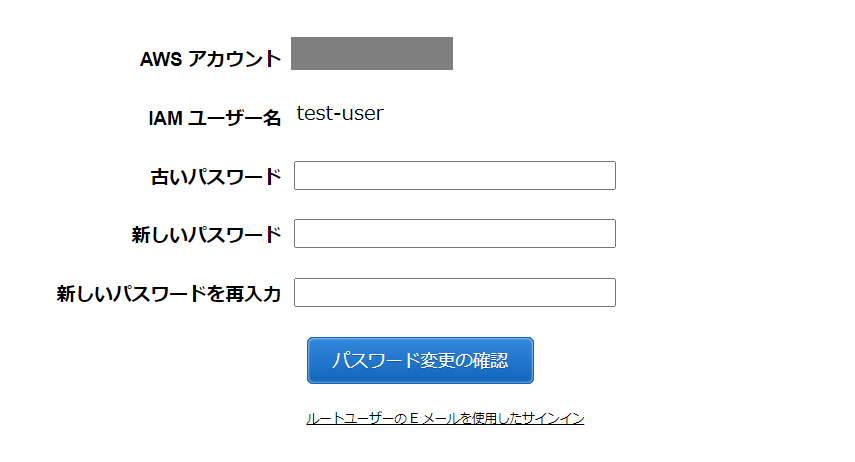Select the 新しいパスワードを再入力 input field
The image size is (855, 462).
[x=454, y=293]
